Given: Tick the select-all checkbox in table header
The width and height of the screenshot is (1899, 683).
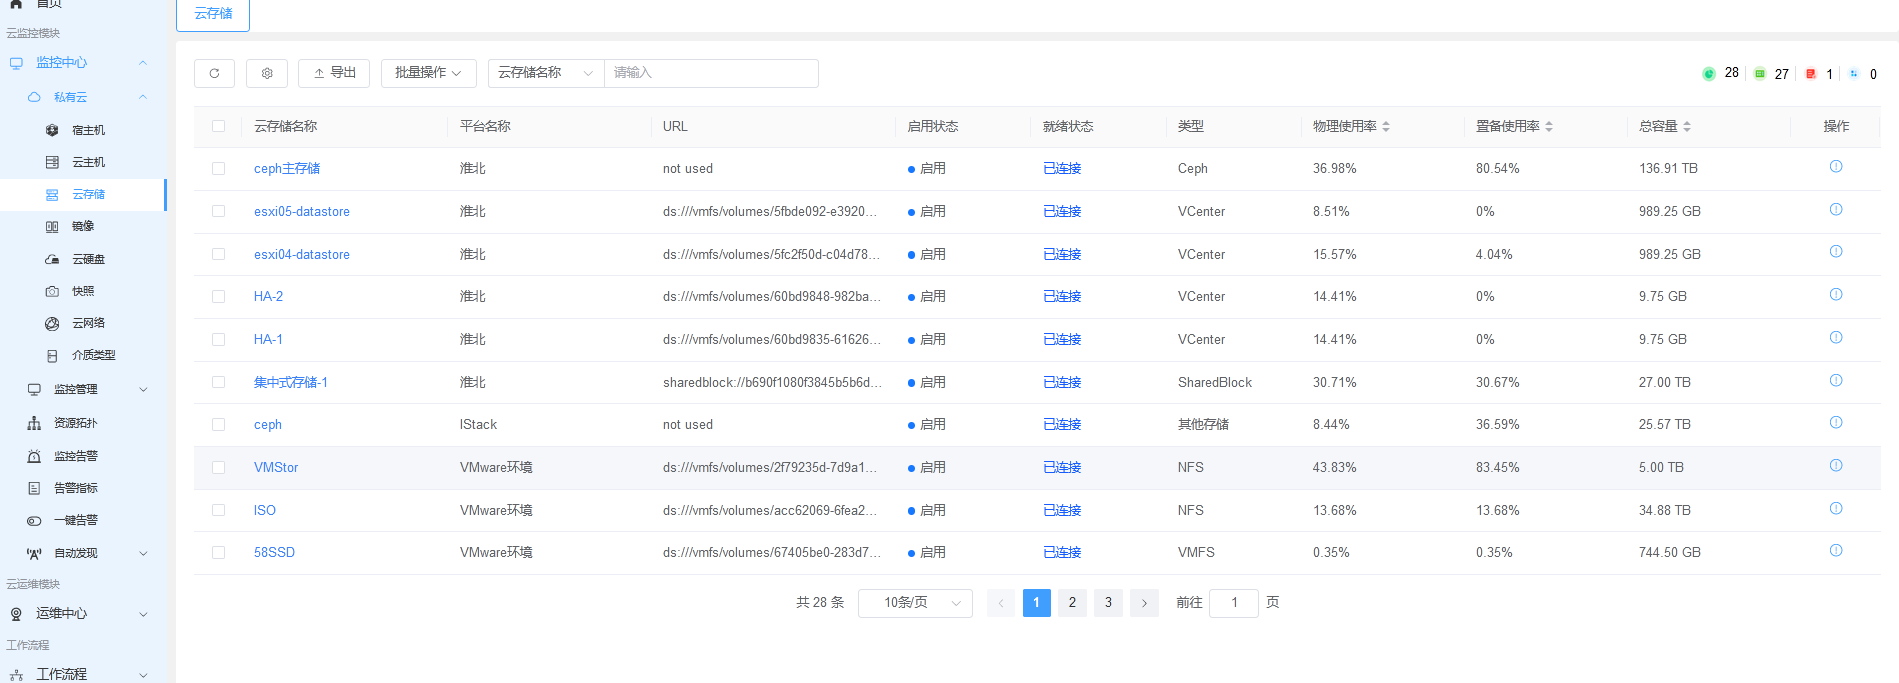Looking at the screenshot, I should point(218,126).
